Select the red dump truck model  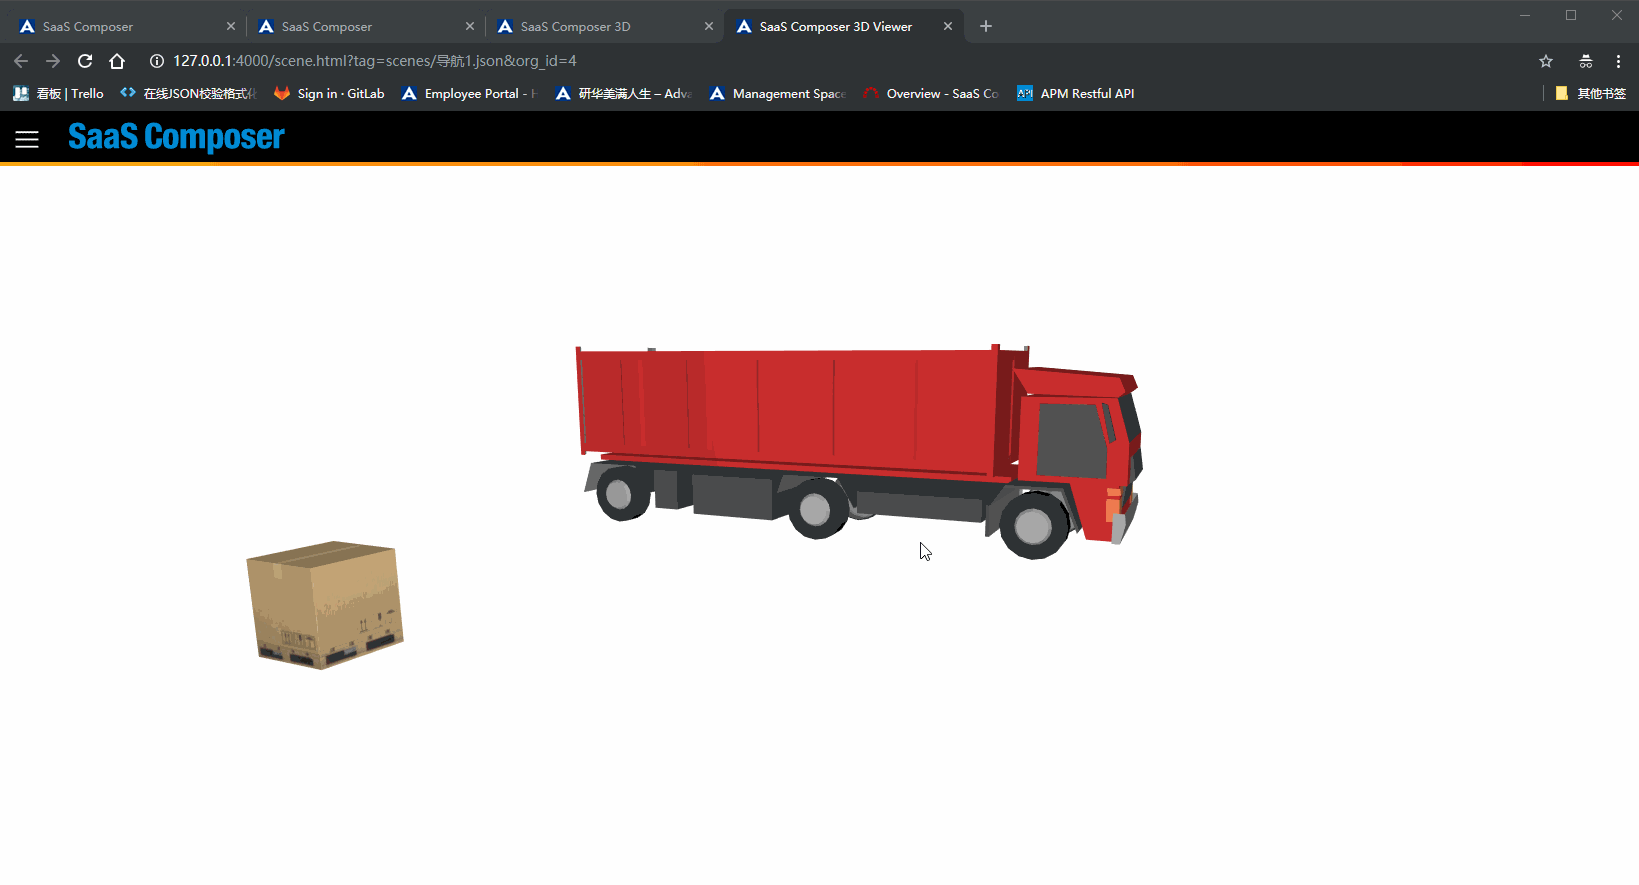[860, 450]
